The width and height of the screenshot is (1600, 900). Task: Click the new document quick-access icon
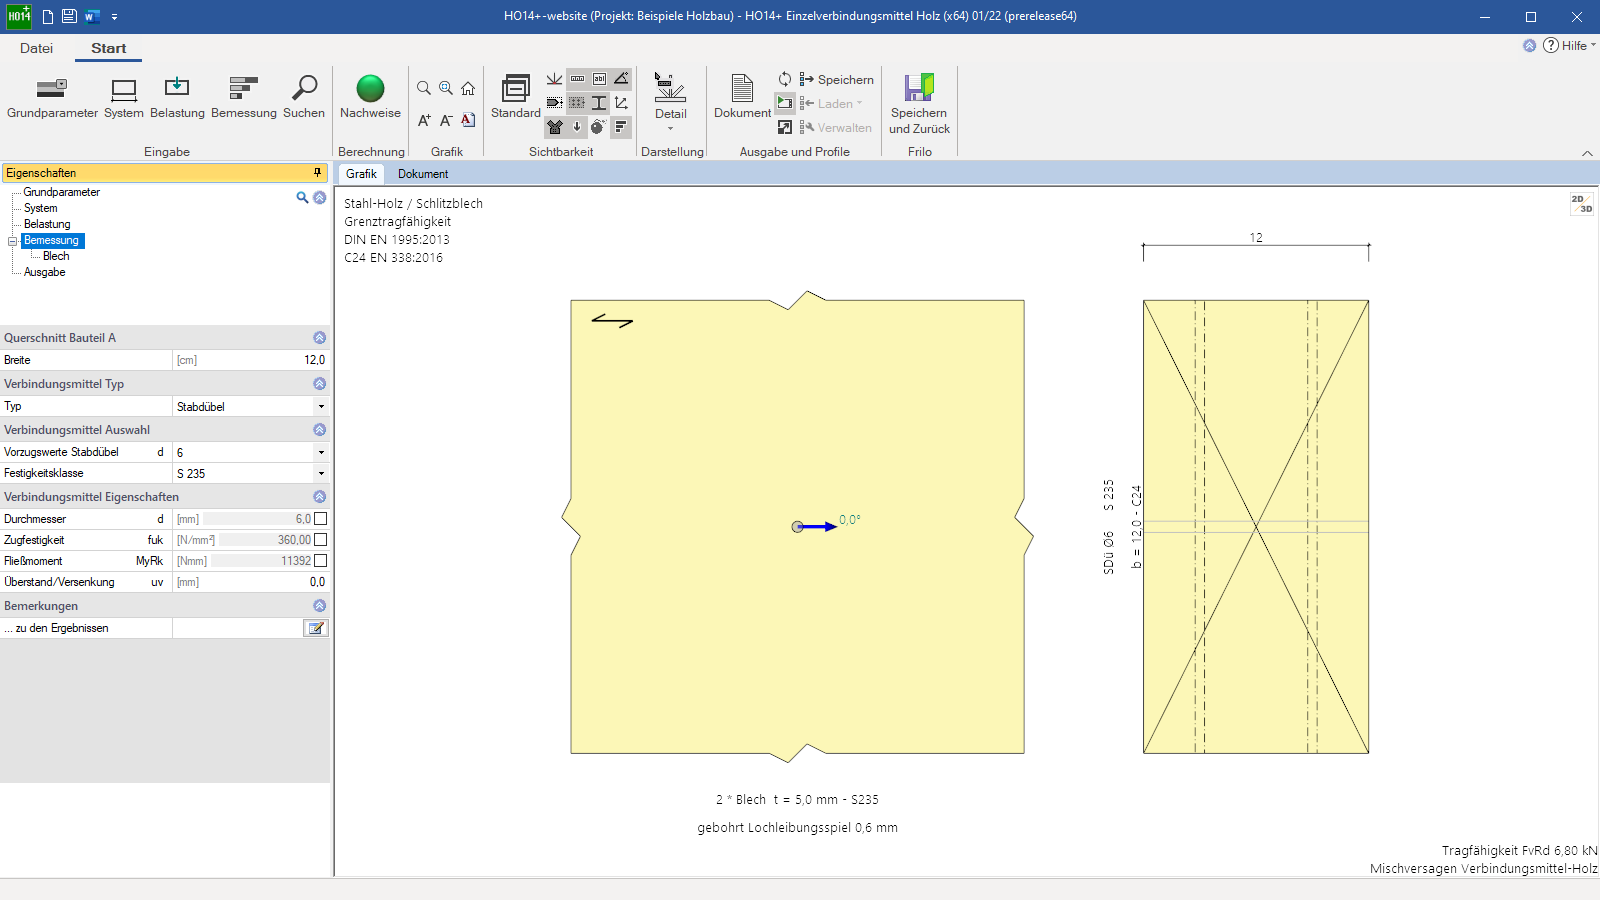point(47,16)
